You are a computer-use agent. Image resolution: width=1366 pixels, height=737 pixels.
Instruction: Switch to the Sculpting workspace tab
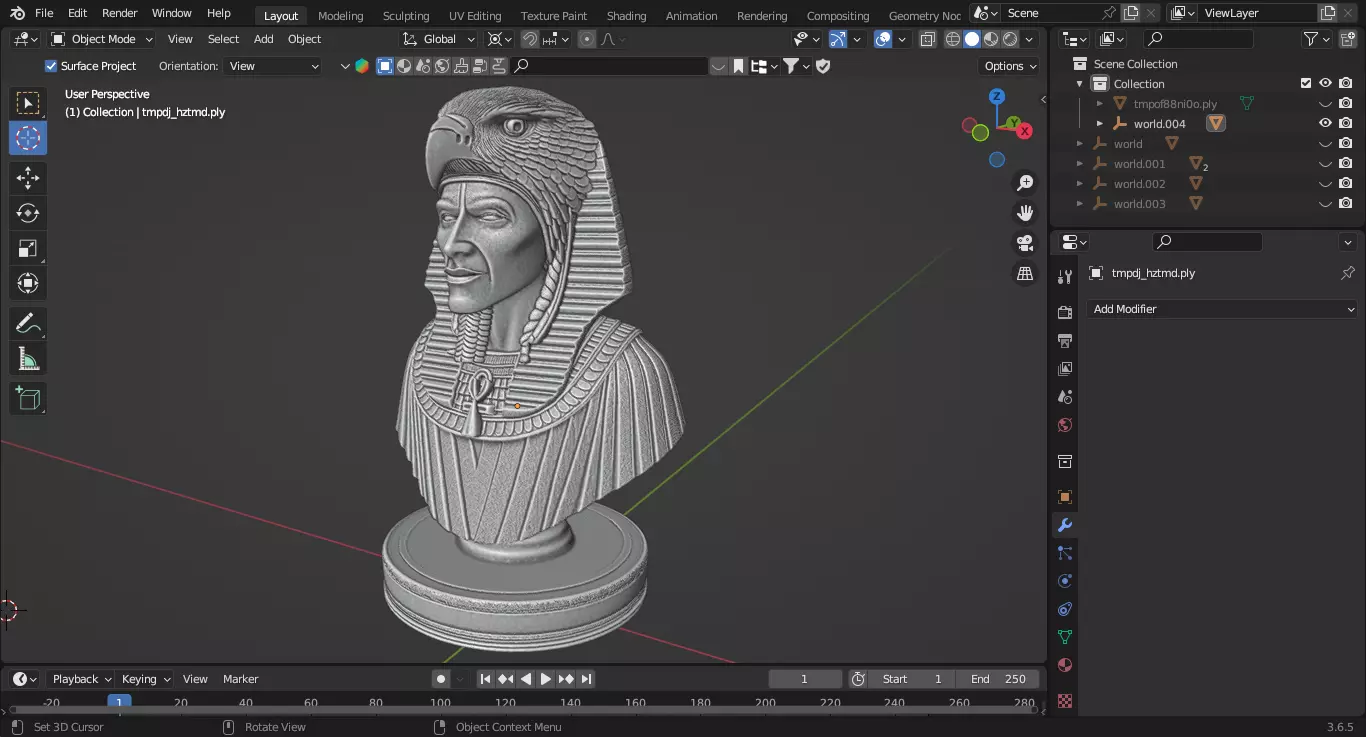[x=406, y=15]
